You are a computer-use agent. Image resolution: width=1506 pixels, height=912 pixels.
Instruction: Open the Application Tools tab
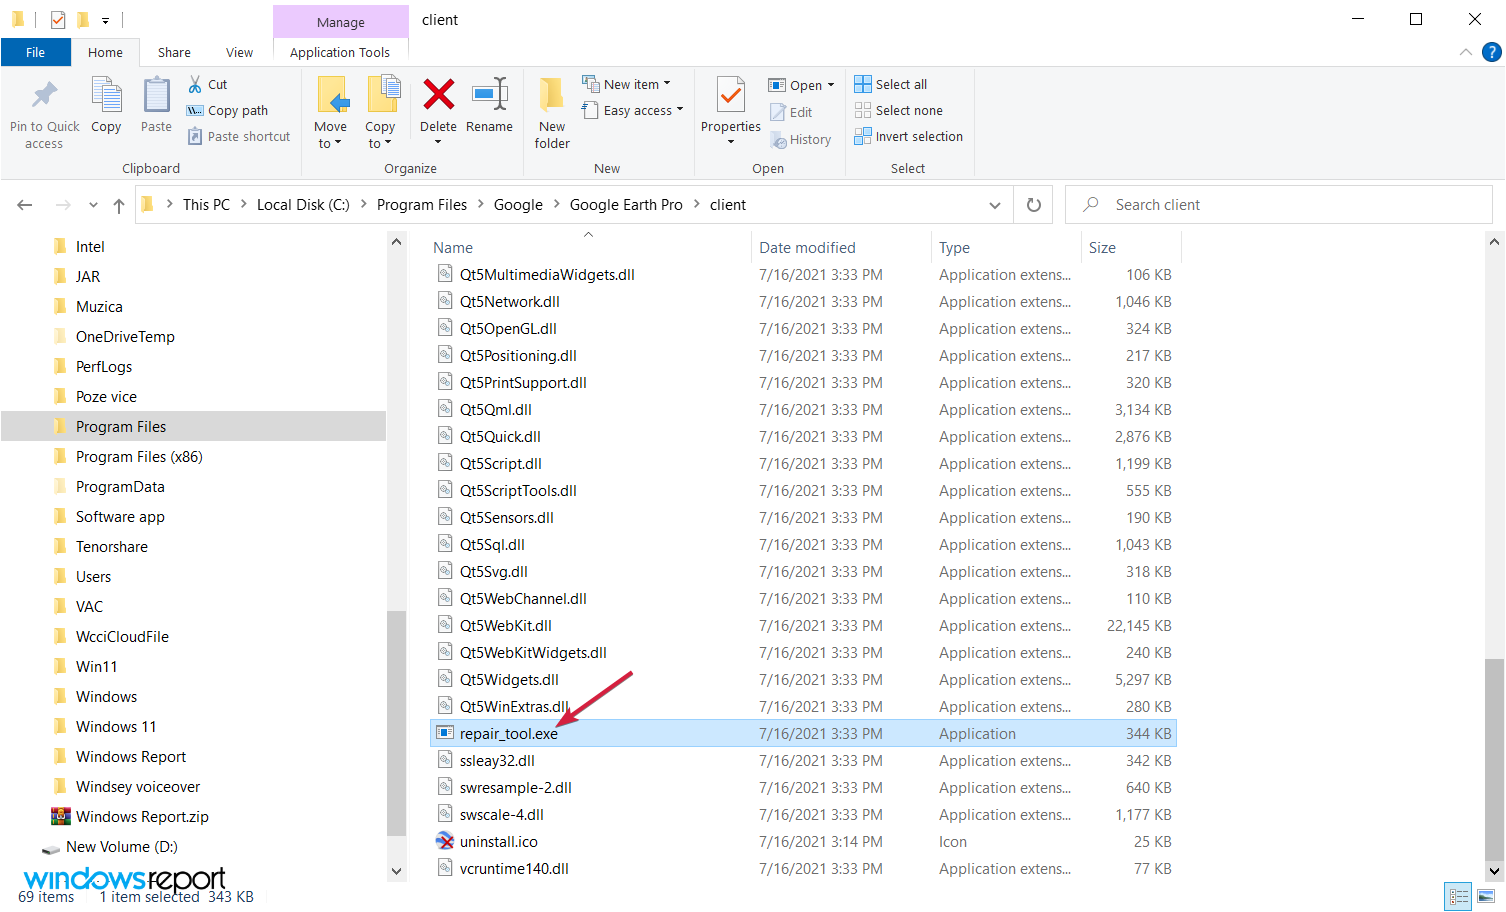click(x=340, y=52)
